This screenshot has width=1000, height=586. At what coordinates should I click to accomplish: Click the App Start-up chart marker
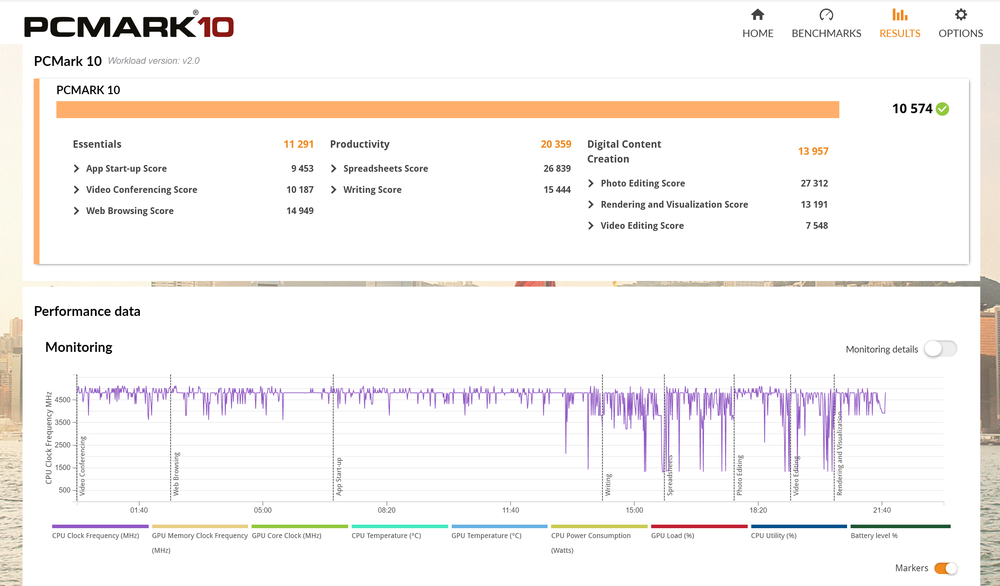(339, 476)
